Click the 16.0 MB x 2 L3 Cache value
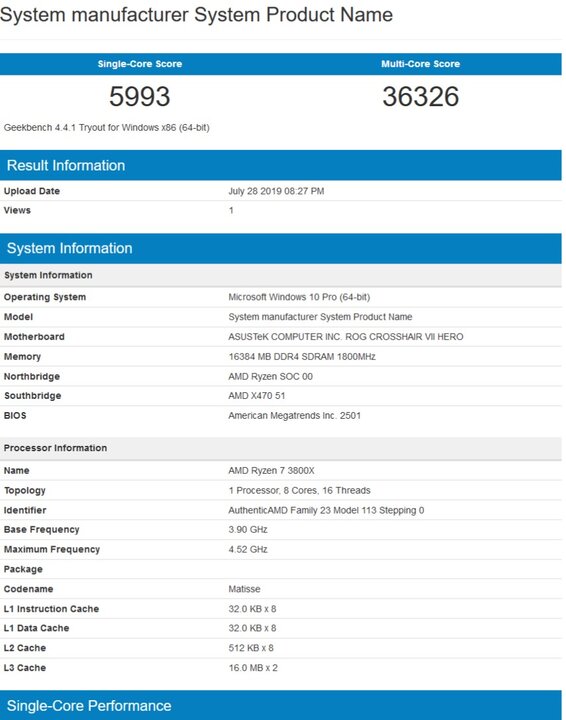The image size is (566, 720). click(253, 668)
